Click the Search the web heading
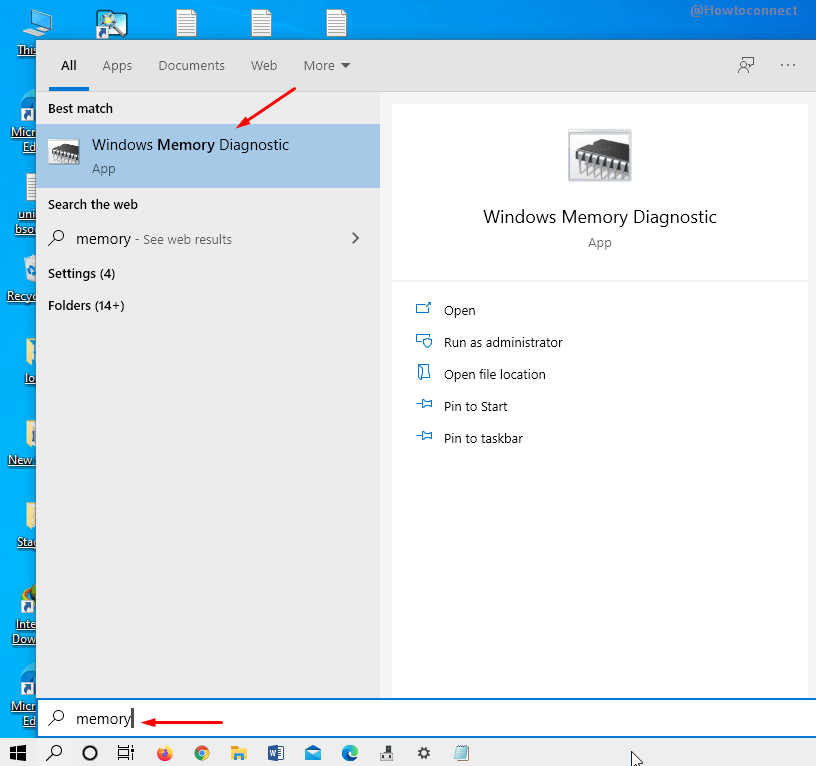The height and width of the screenshot is (766, 816). [x=93, y=205]
